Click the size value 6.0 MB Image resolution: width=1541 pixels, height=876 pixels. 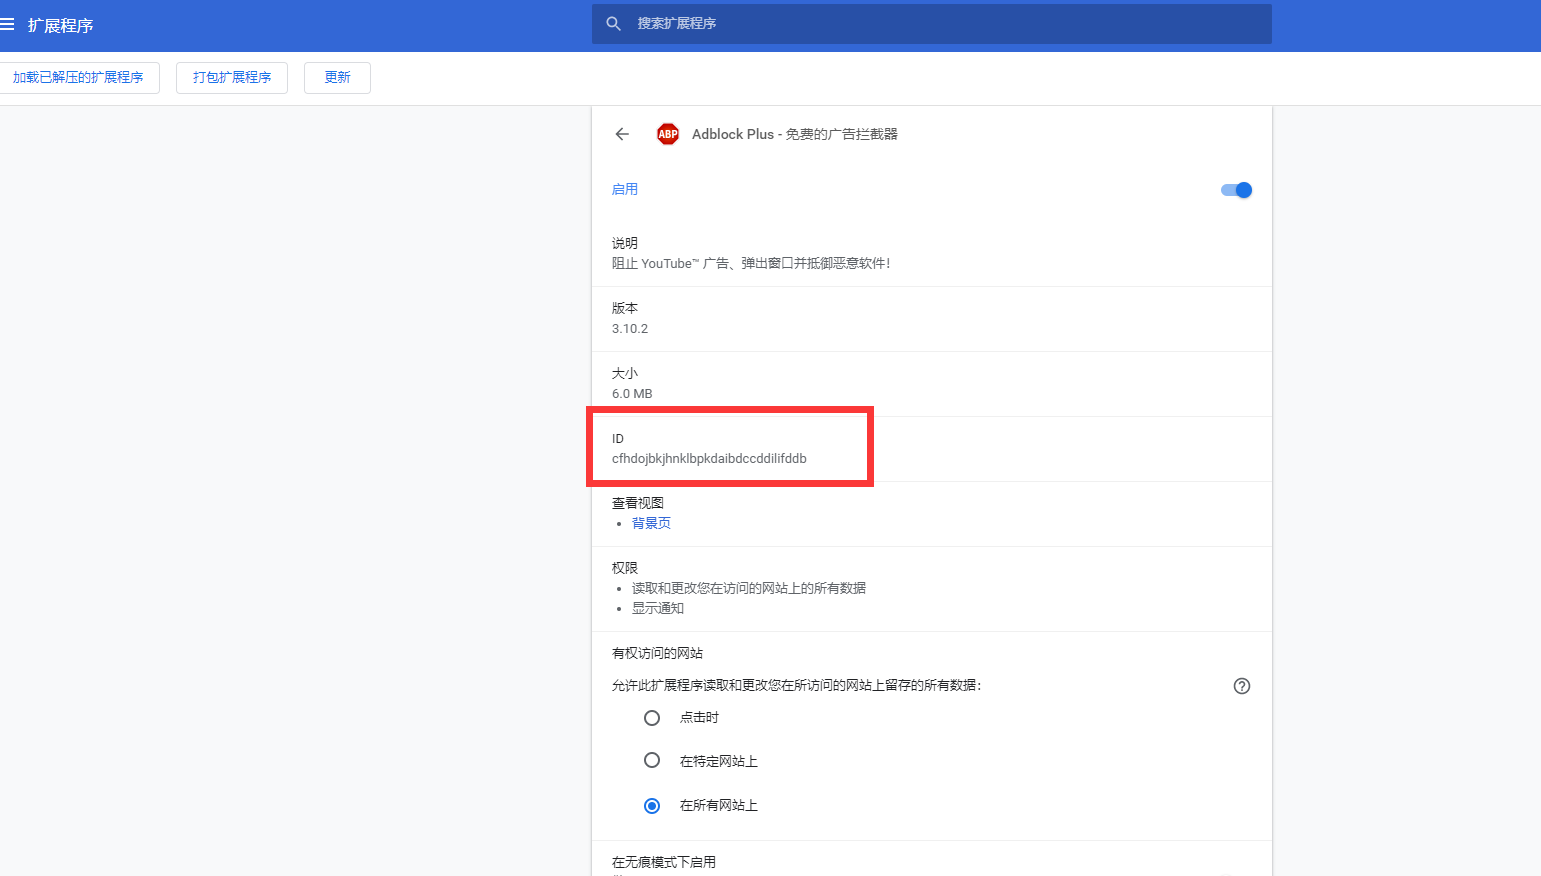pos(632,394)
